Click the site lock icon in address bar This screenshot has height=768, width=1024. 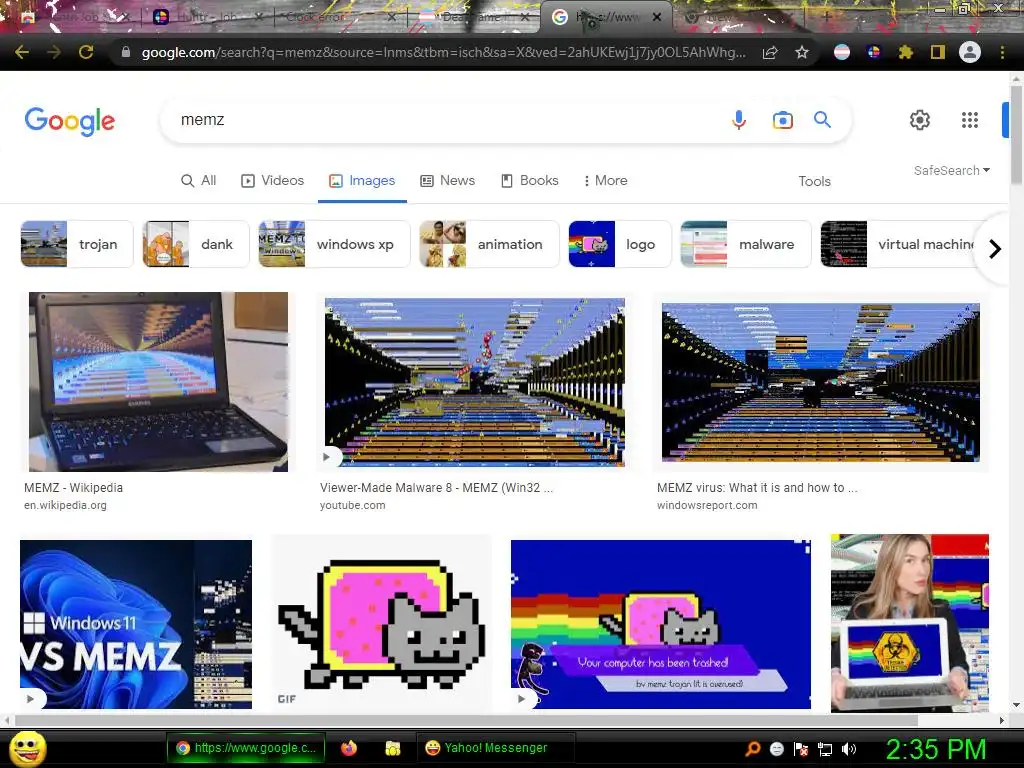[126, 52]
